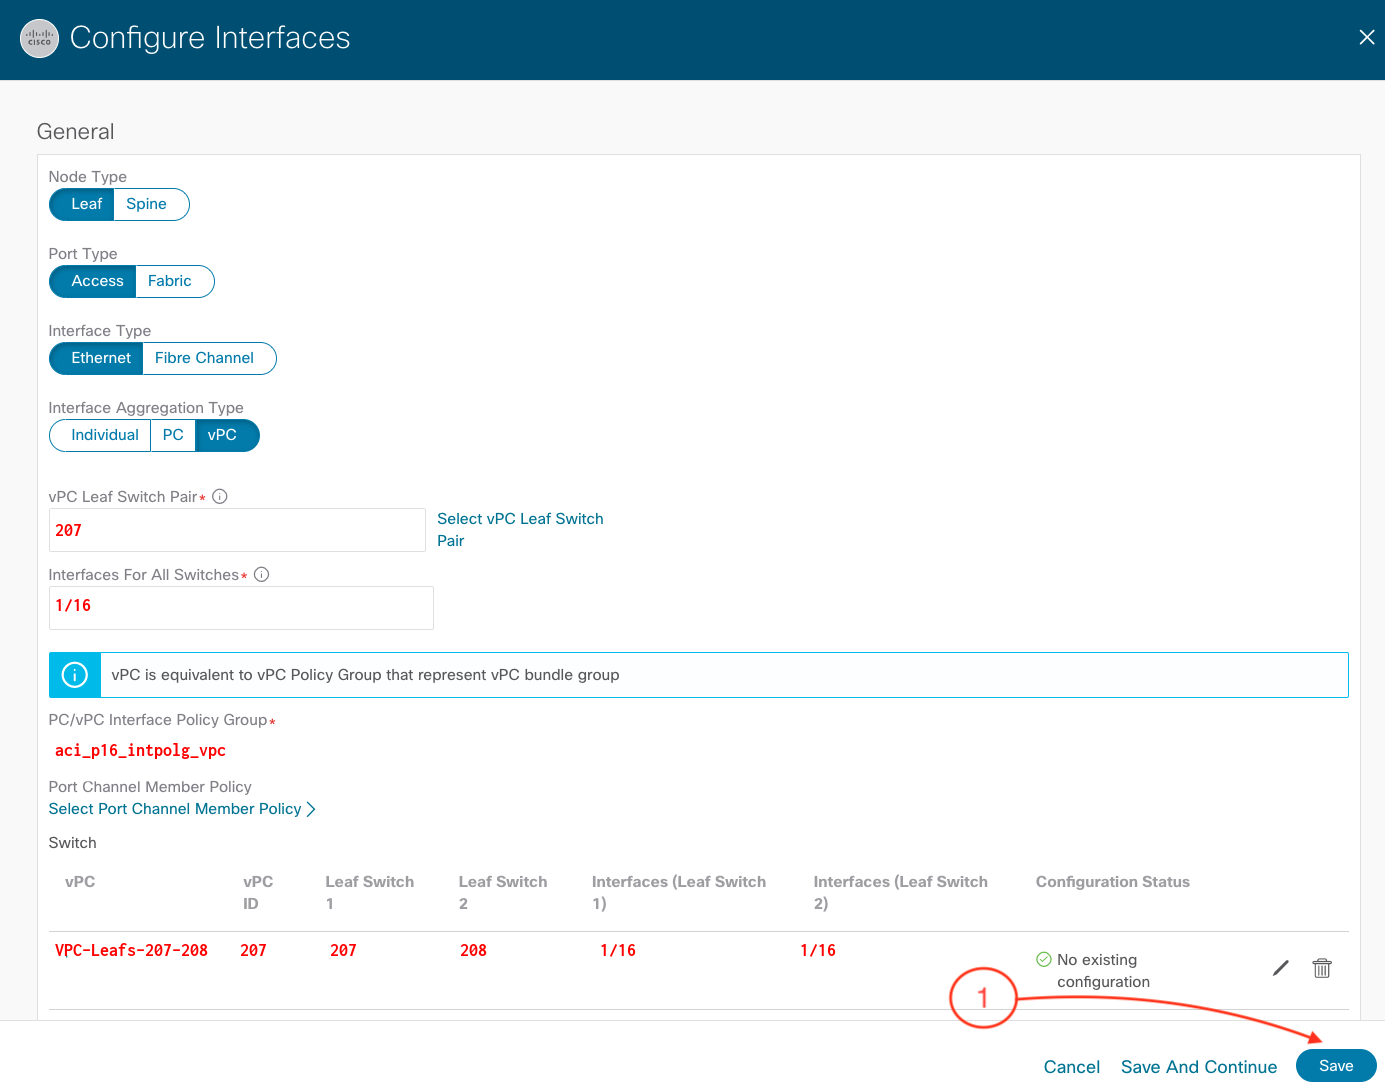This screenshot has width=1385, height=1091.
Task: Click the Interfaces For All Switches field
Action: [241, 607]
